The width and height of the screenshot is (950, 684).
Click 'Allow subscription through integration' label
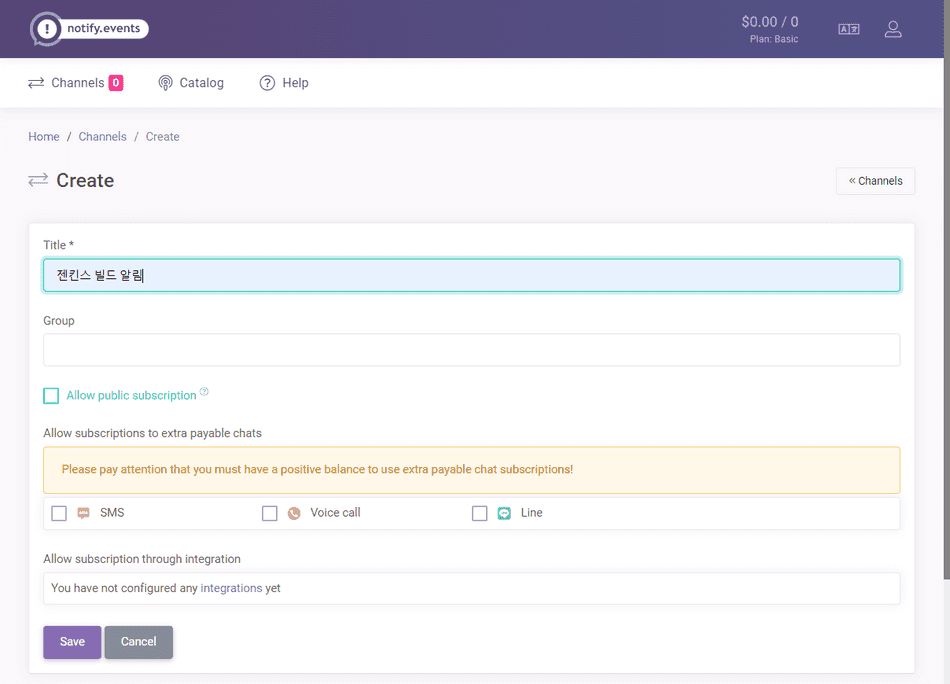click(142, 559)
